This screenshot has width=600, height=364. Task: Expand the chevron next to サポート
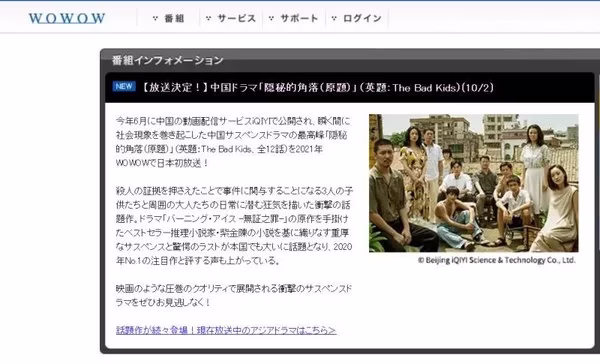(271, 18)
